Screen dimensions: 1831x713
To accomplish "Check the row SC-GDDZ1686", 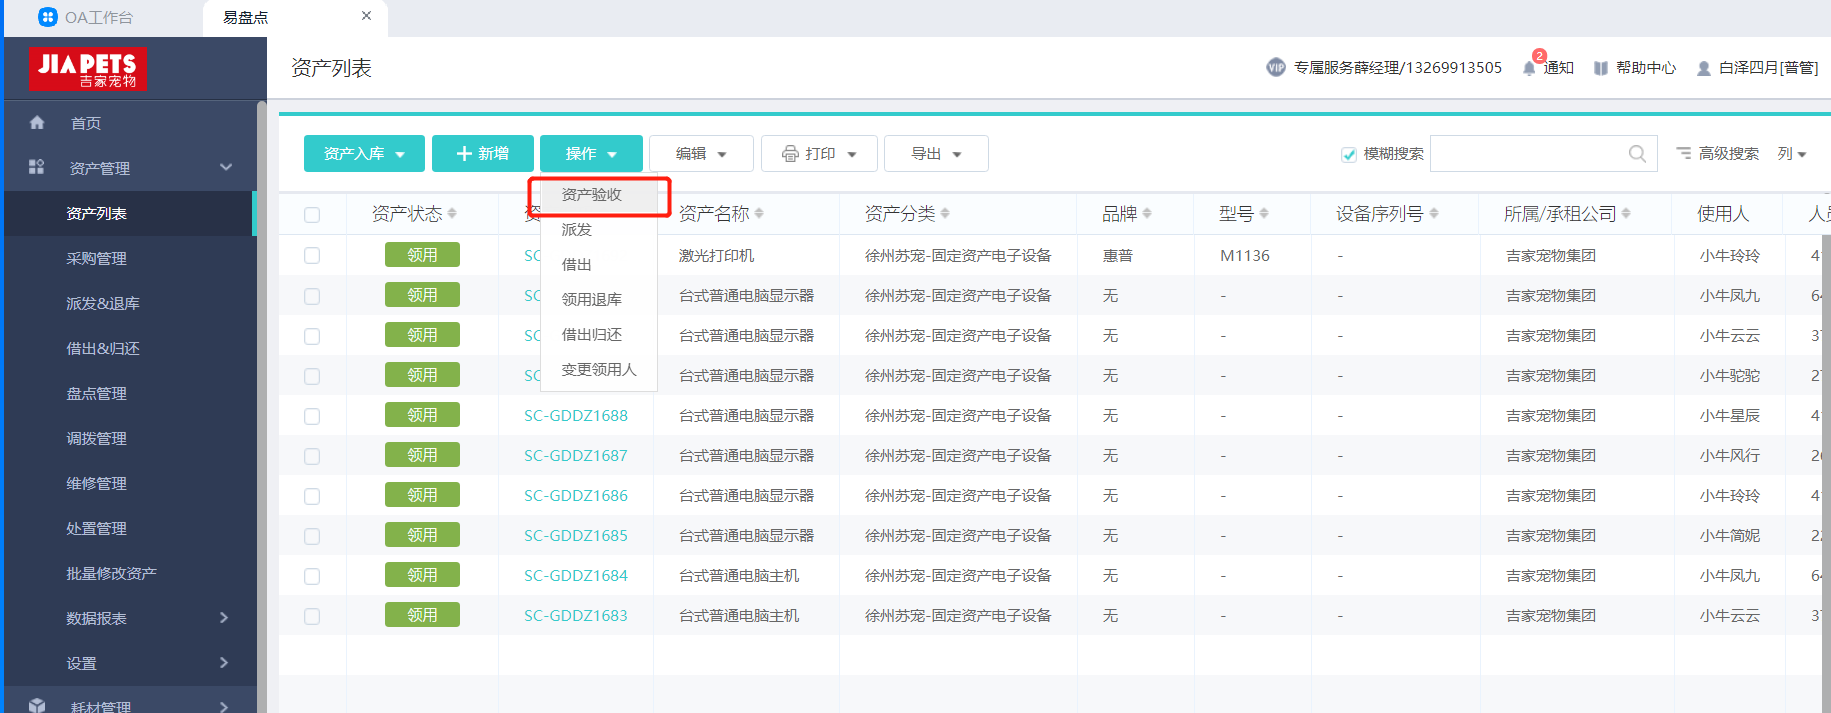I will [x=312, y=496].
